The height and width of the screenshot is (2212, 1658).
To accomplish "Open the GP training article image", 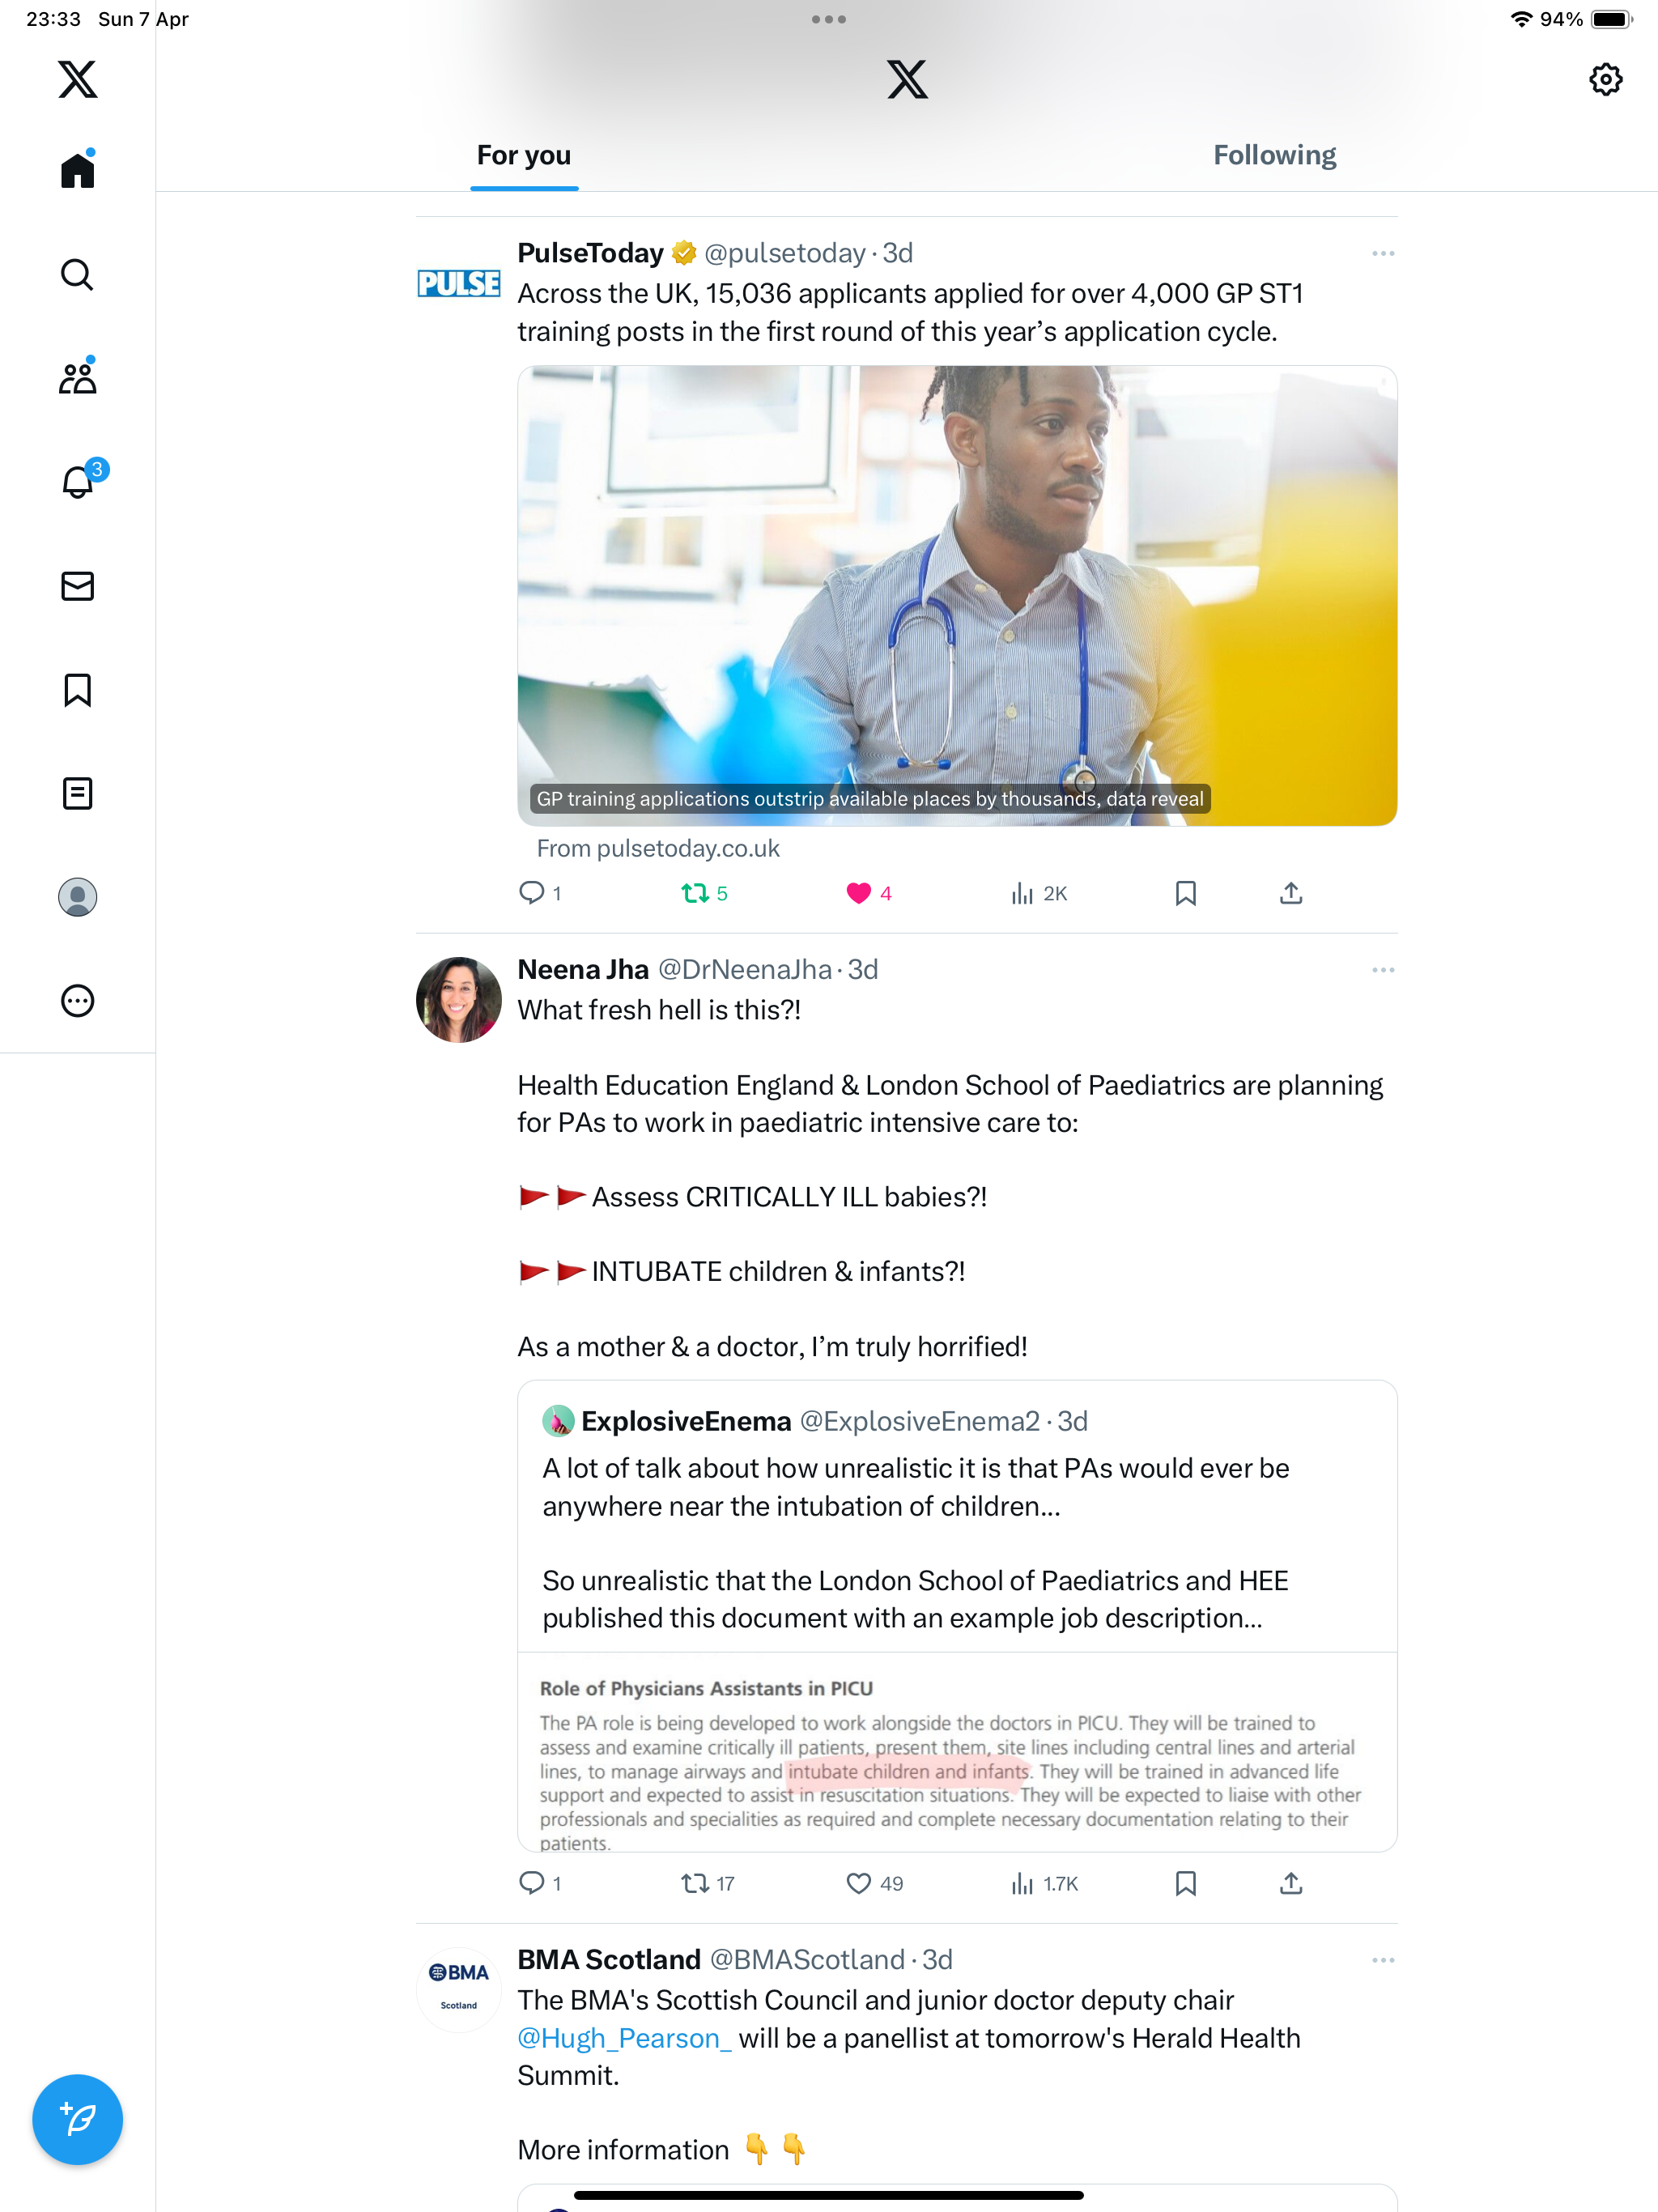I will tap(957, 596).
